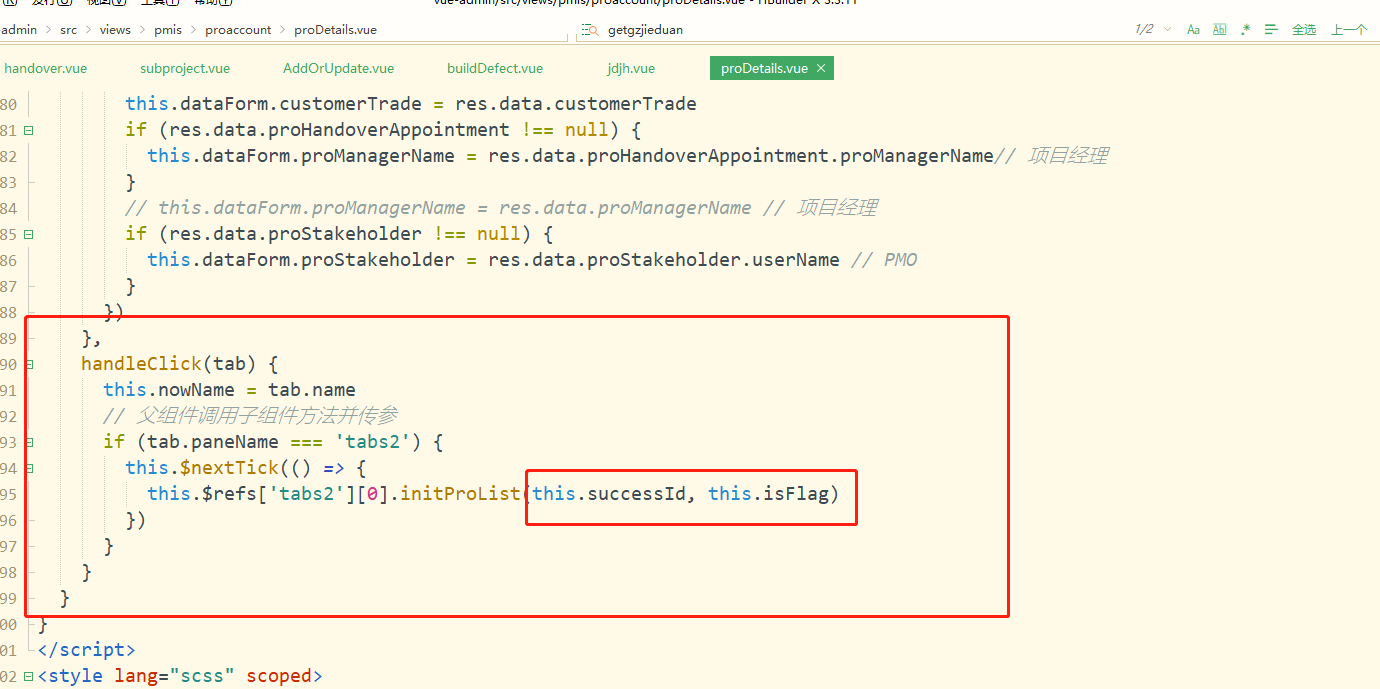This screenshot has width=1380, height=689.
Task: Click the src breadcrumb segment
Action: [68, 30]
